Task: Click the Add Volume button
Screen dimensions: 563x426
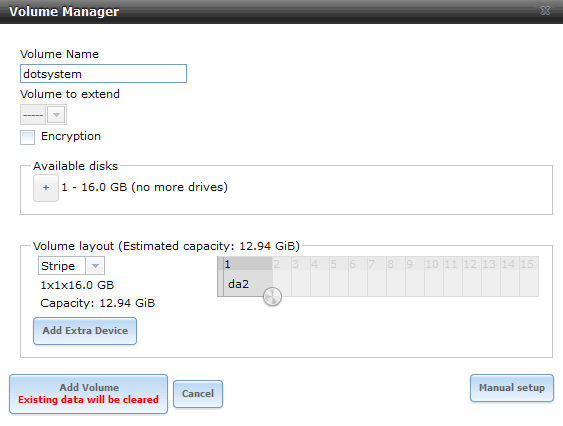Action: tap(88, 394)
